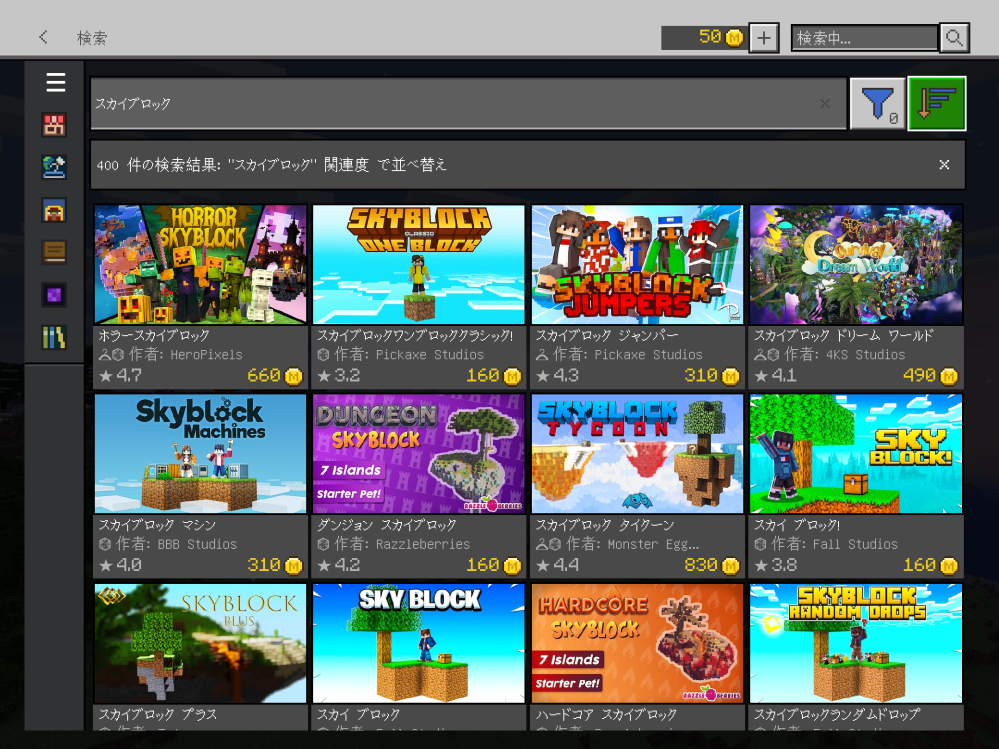Open the hamburger menu in the sidebar
This screenshot has width=999, height=749.
pos(55,82)
